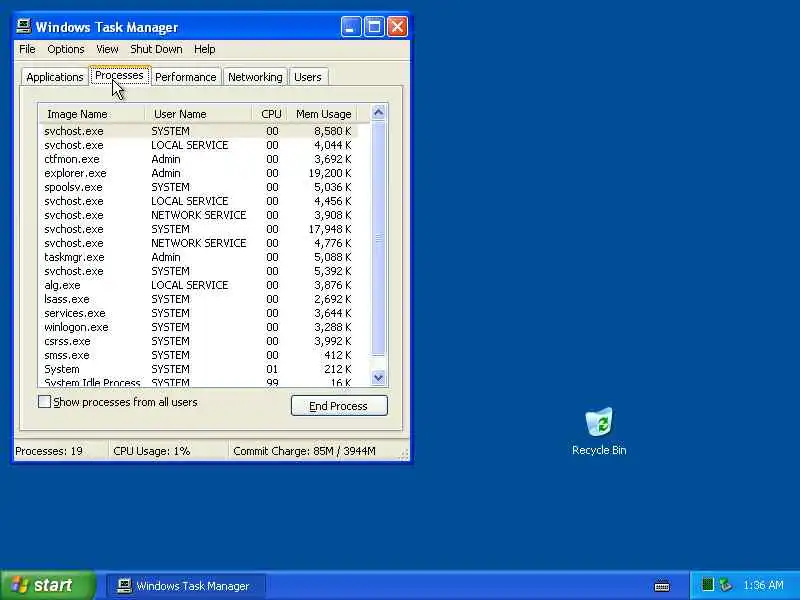Screen dimensions: 800x600
Task: Select the Processes tab
Action: pos(119,75)
